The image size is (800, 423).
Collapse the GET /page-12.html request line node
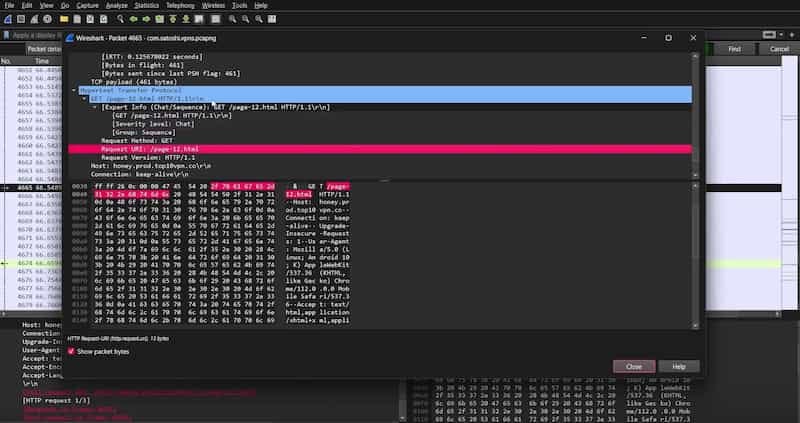click(85, 98)
